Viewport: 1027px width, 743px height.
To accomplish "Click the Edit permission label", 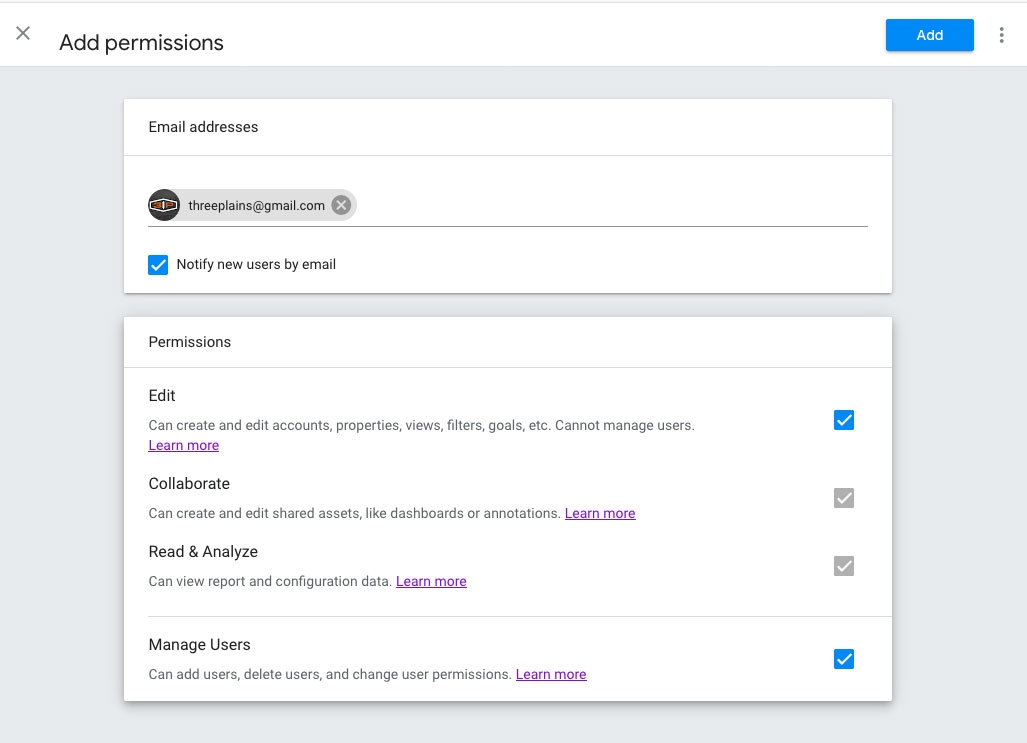I will pos(162,396).
